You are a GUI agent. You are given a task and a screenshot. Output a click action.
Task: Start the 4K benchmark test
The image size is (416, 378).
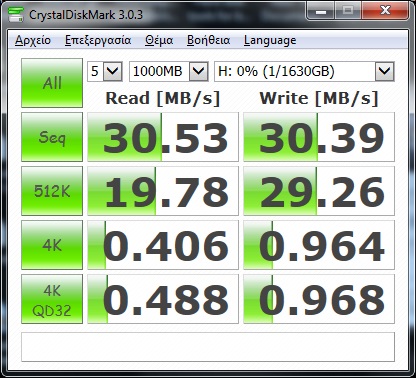tap(52, 245)
